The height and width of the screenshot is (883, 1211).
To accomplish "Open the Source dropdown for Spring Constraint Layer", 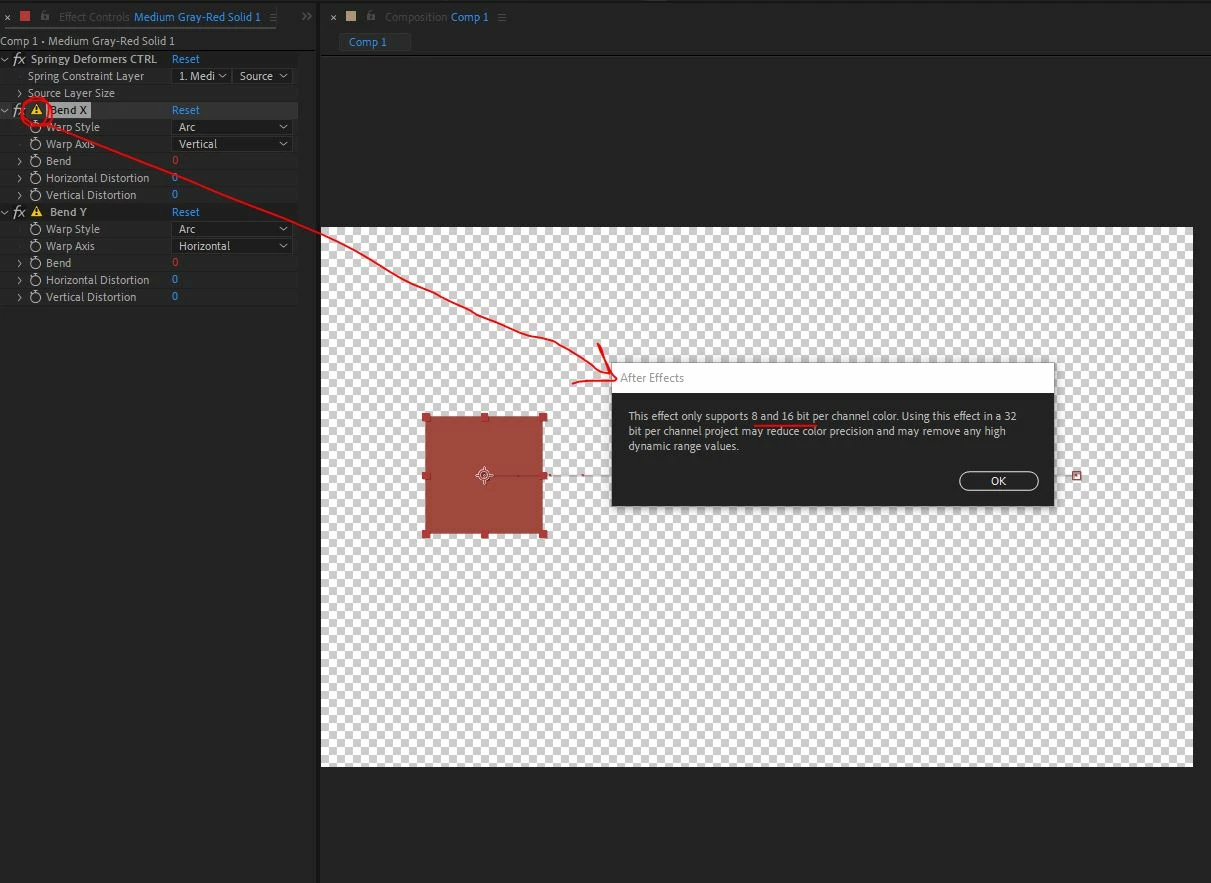I will [x=263, y=76].
